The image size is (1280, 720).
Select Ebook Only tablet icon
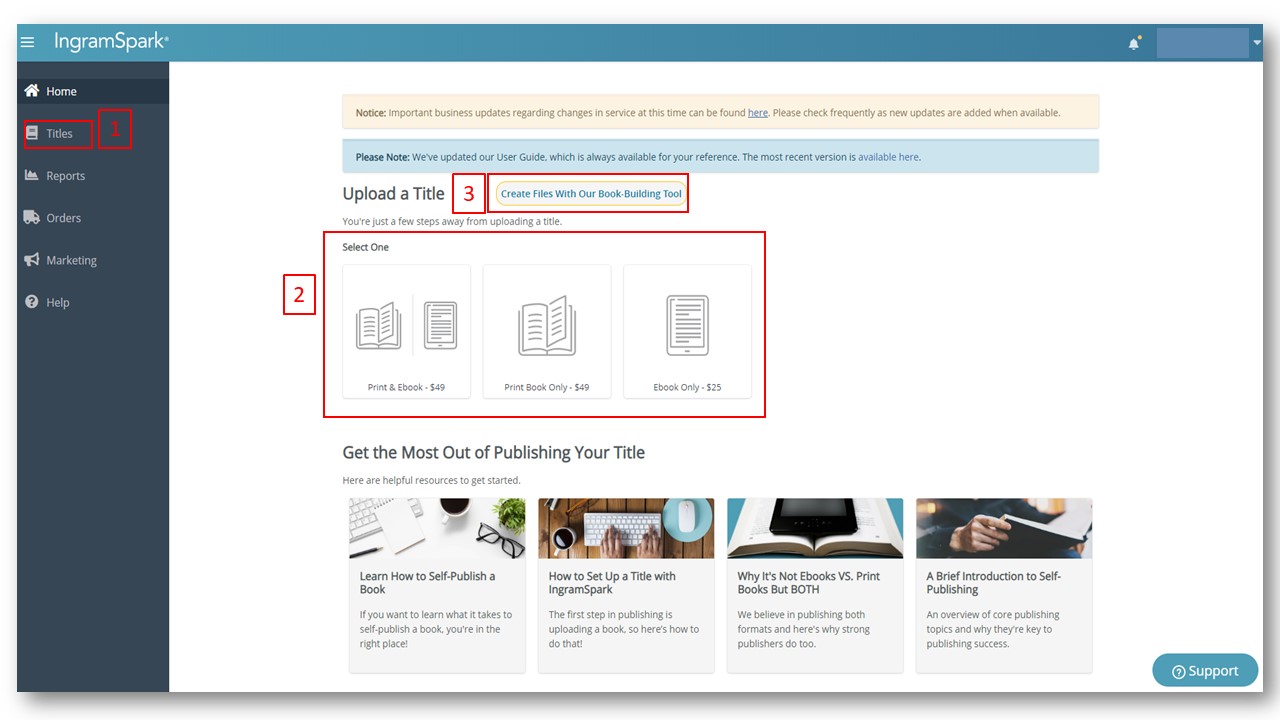(x=687, y=326)
